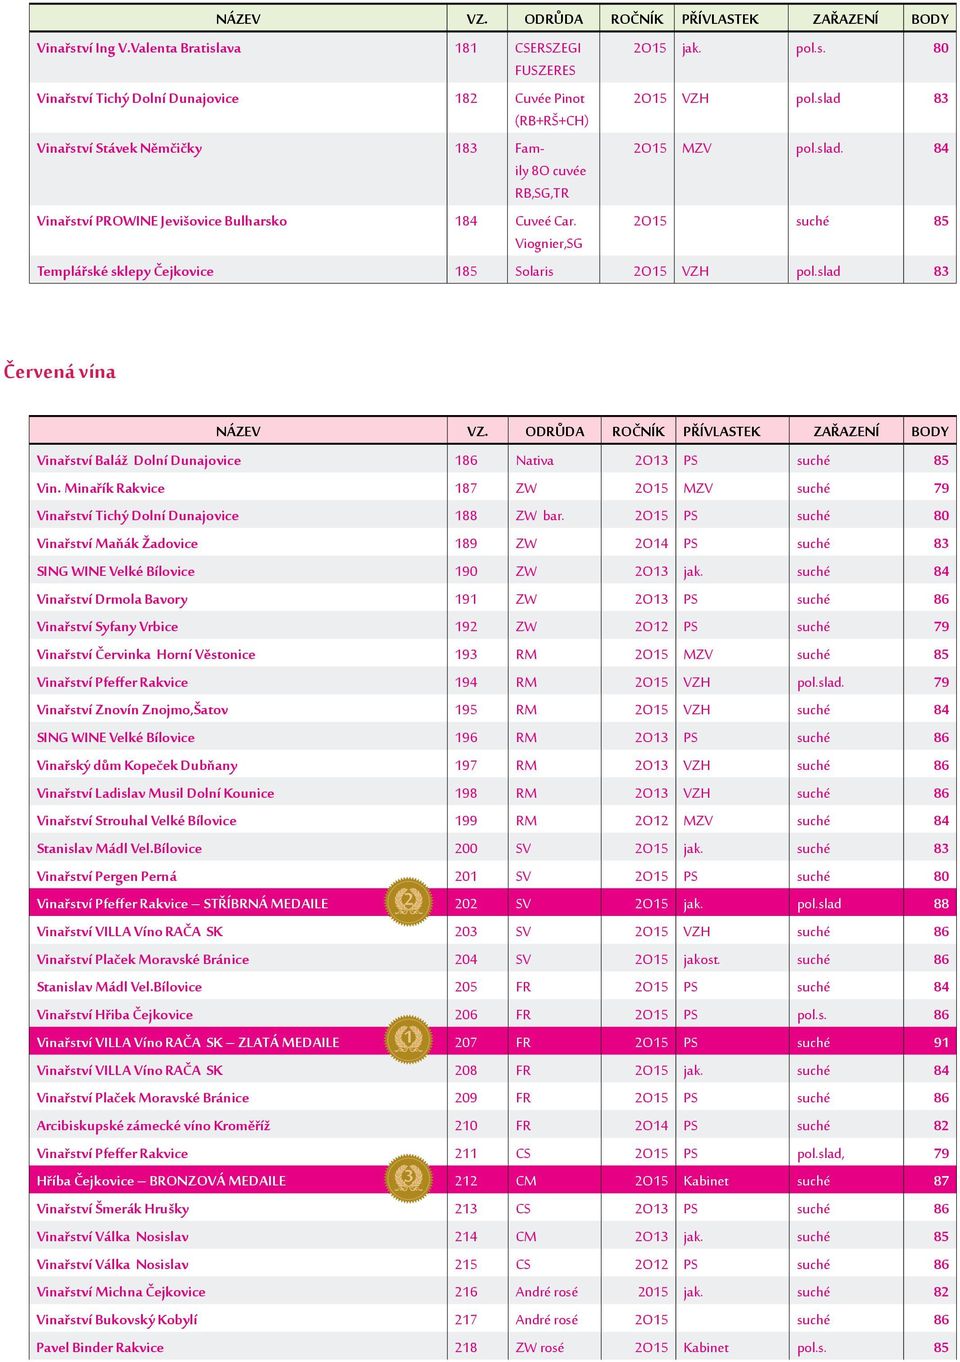Click sample number '181'

[466, 48]
